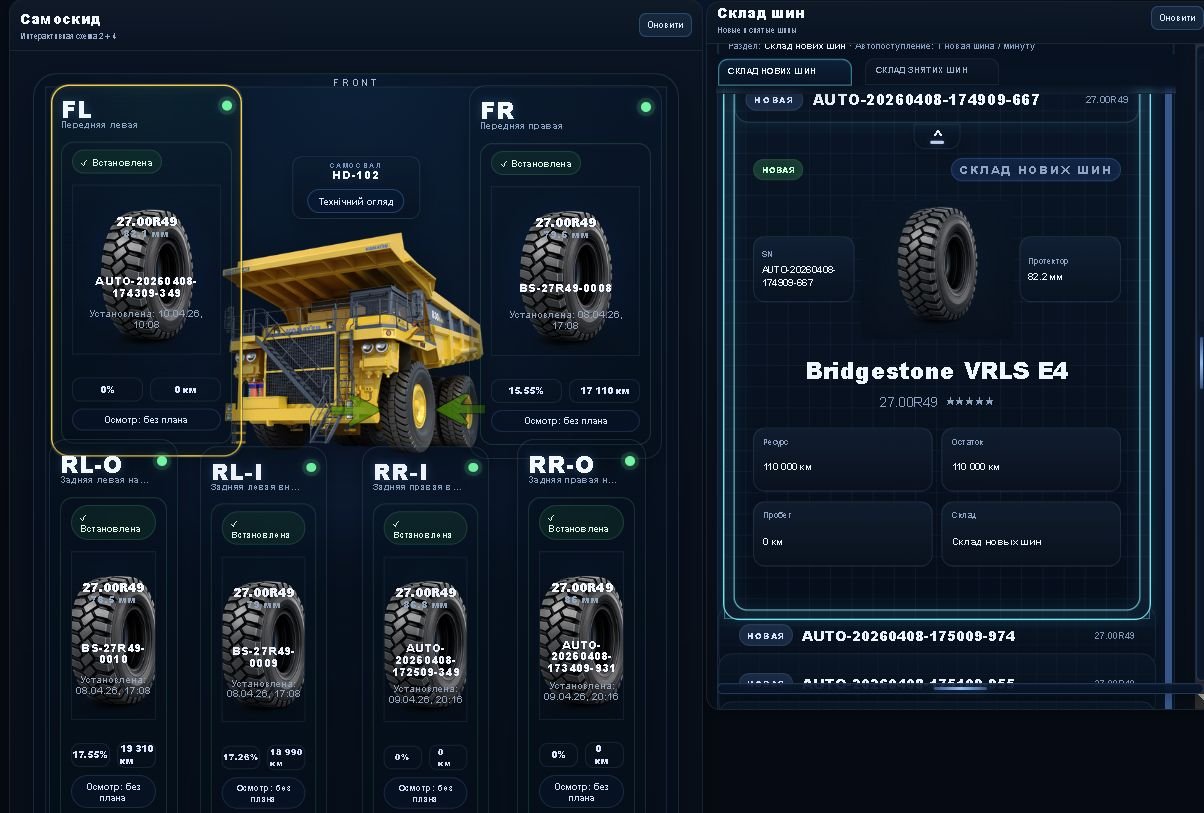Click RR-O green status indicator dot
Viewport: 1204px width, 813px height.
pos(630,461)
